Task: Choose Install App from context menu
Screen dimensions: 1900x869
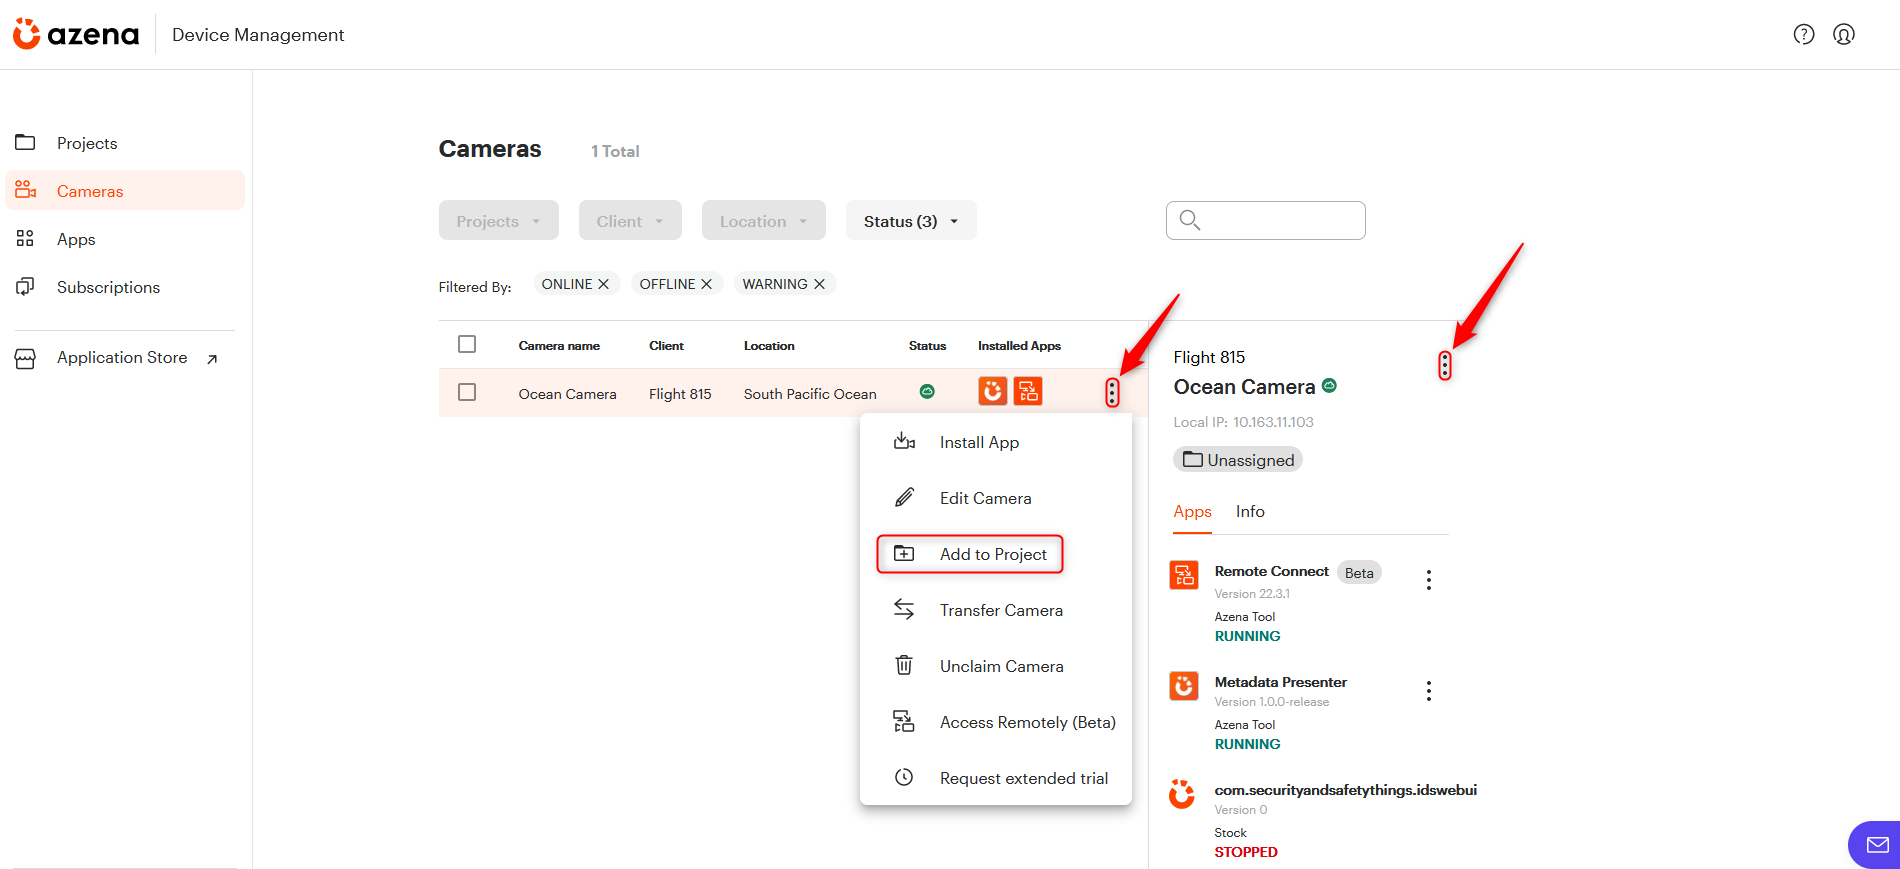Action: [x=996, y=442]
